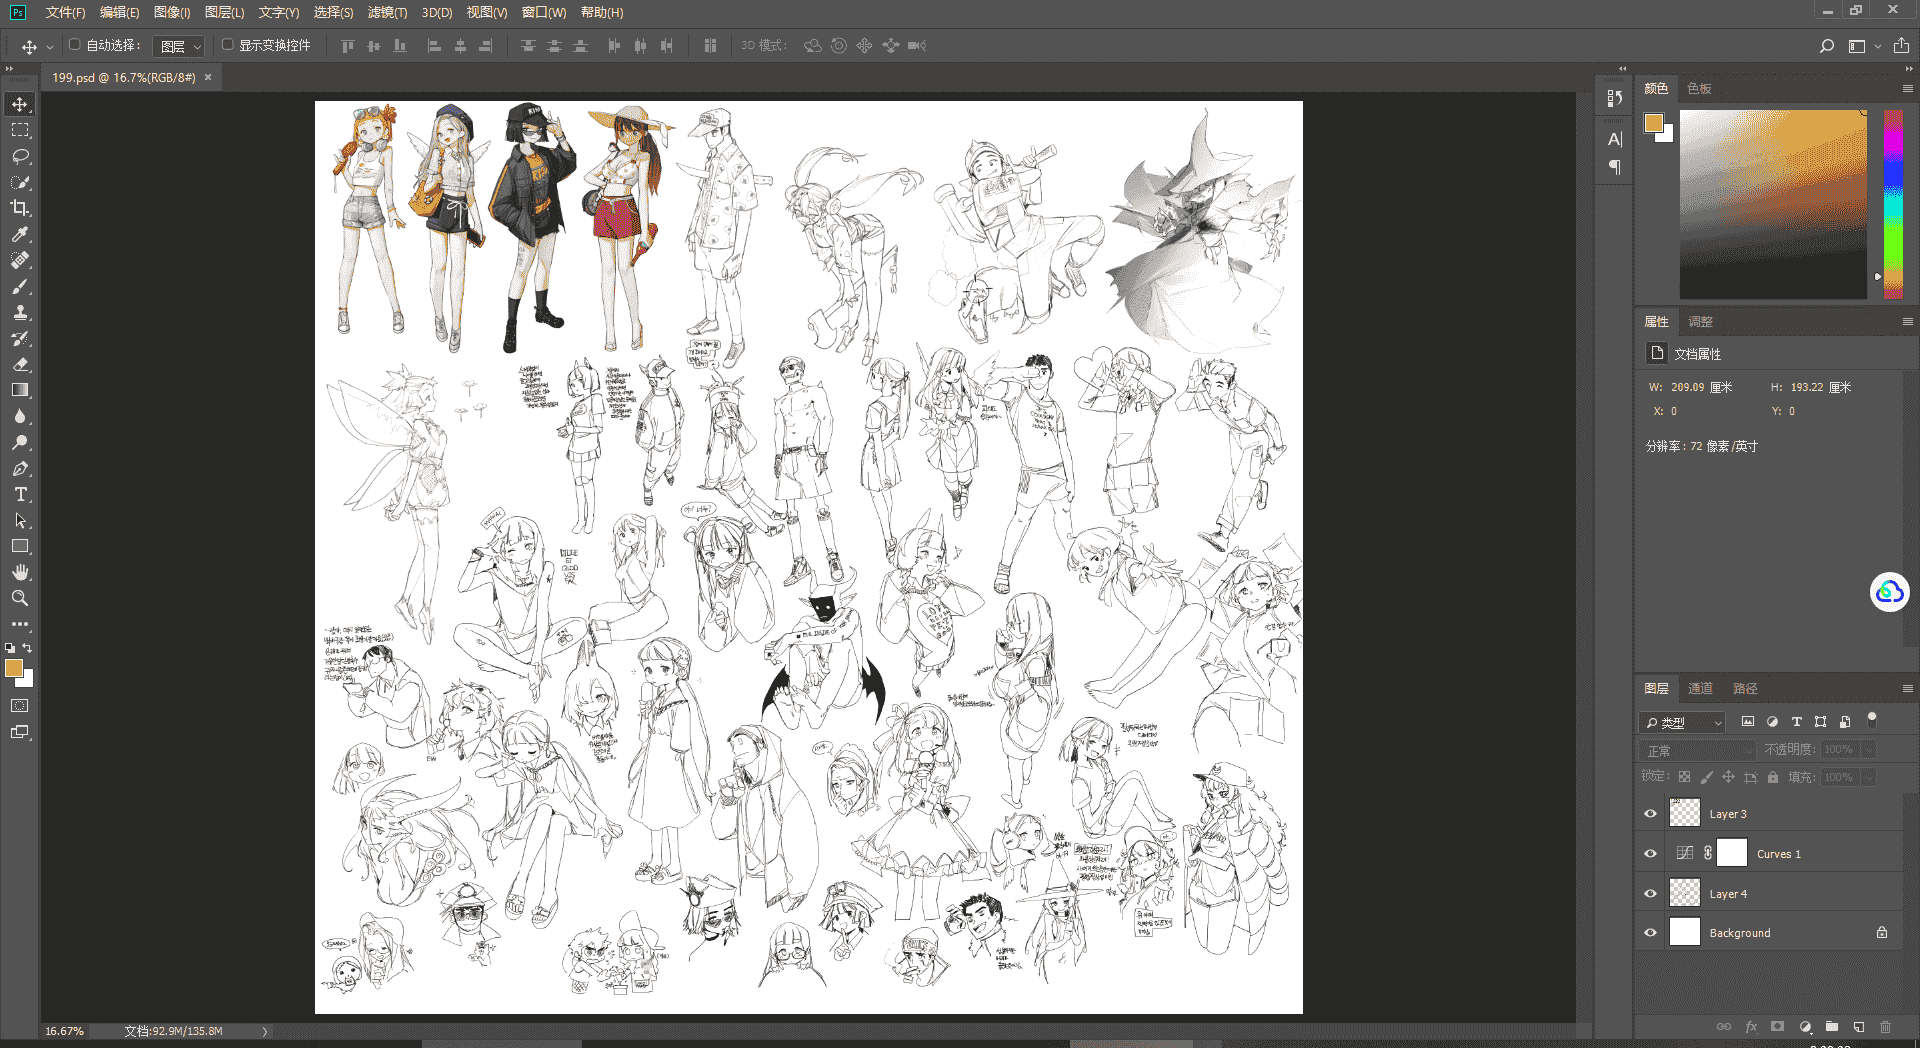
Task: Select the Clone Stamp tool
Action: click(x=20, y=312)
